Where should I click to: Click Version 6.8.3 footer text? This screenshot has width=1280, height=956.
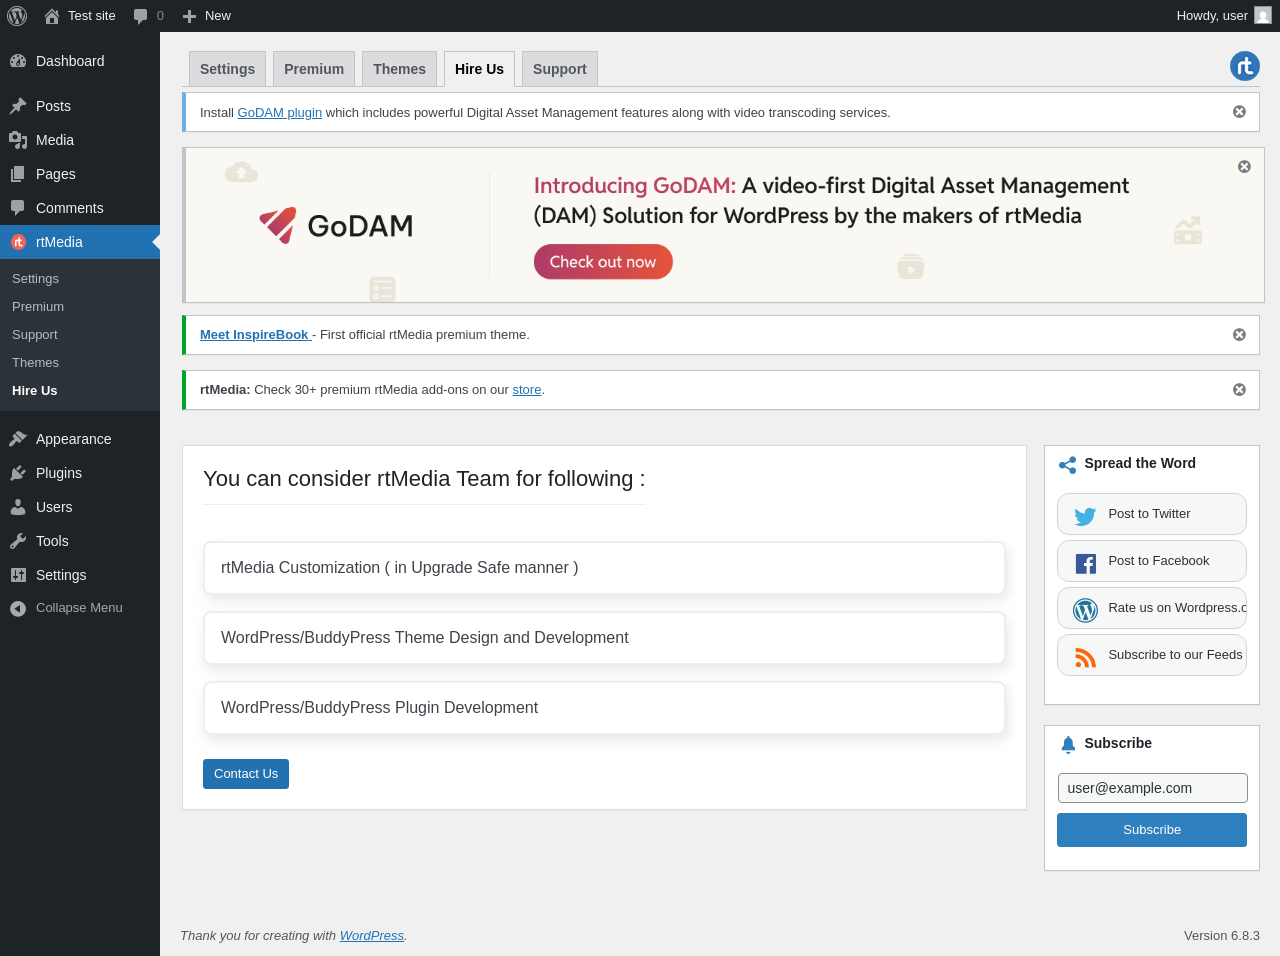[1222, 936]
